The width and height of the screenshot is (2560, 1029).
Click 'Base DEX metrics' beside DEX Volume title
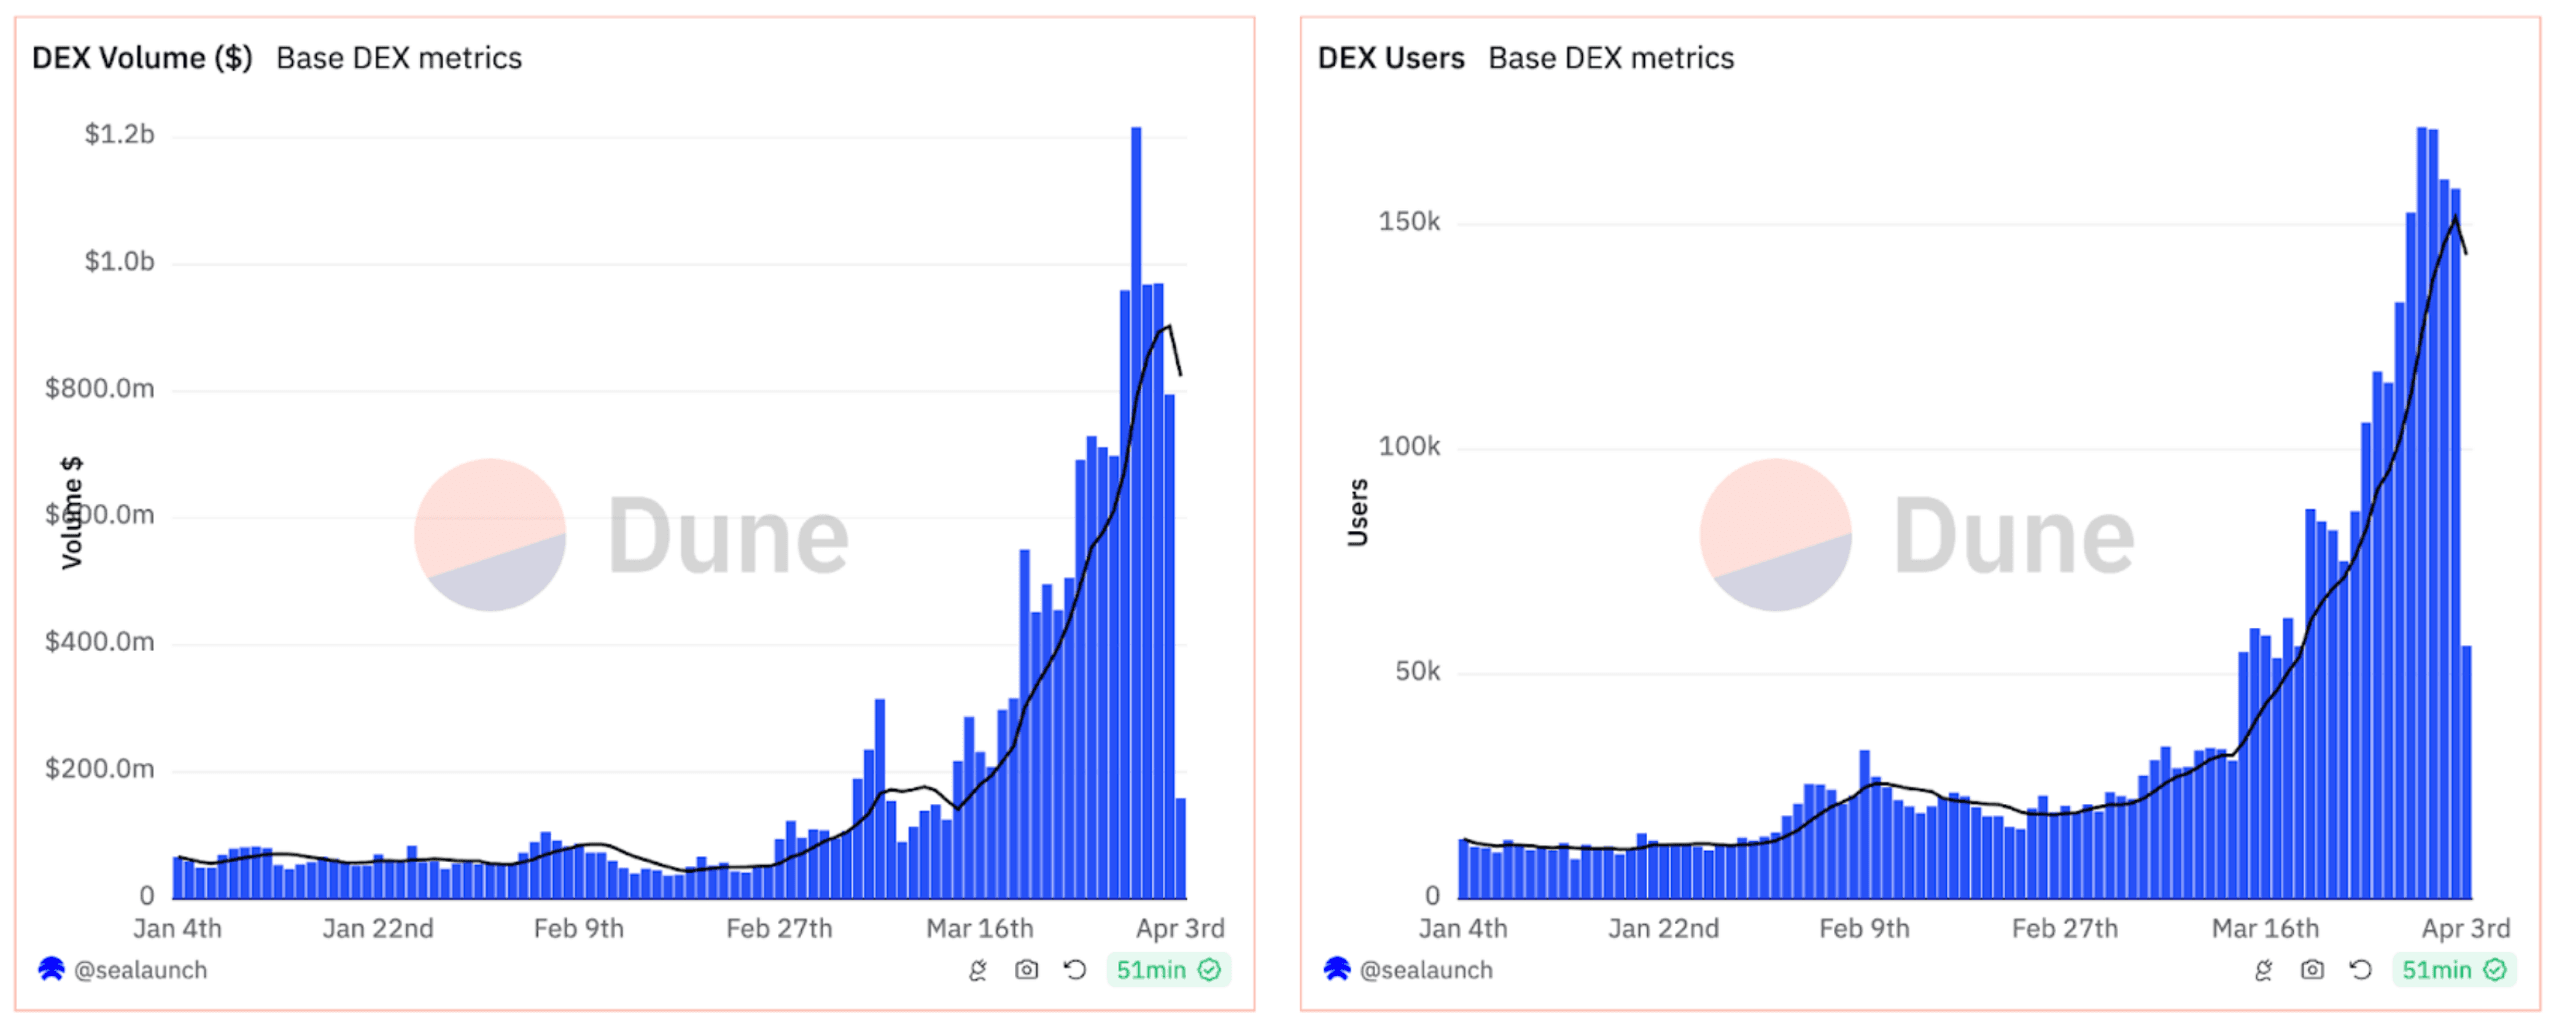(399, 58)
